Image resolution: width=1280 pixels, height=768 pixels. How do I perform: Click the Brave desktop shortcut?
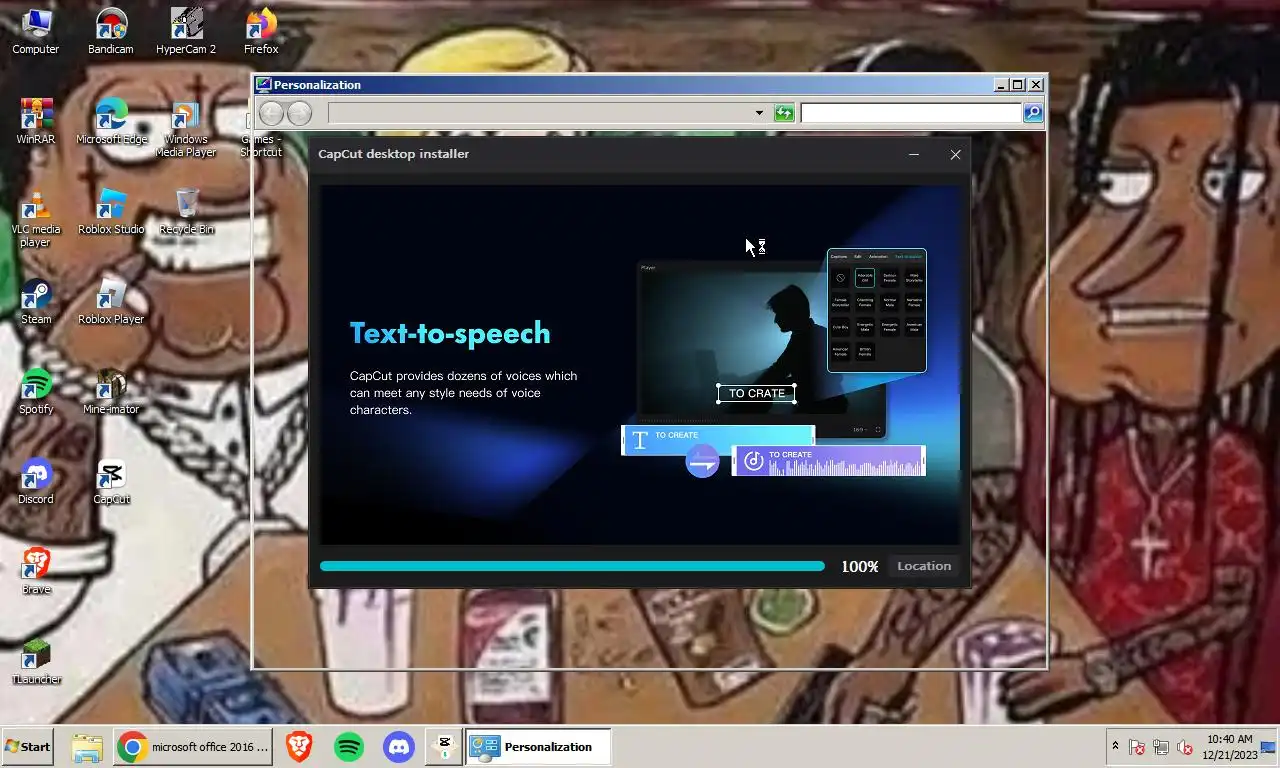coord(35,571)
